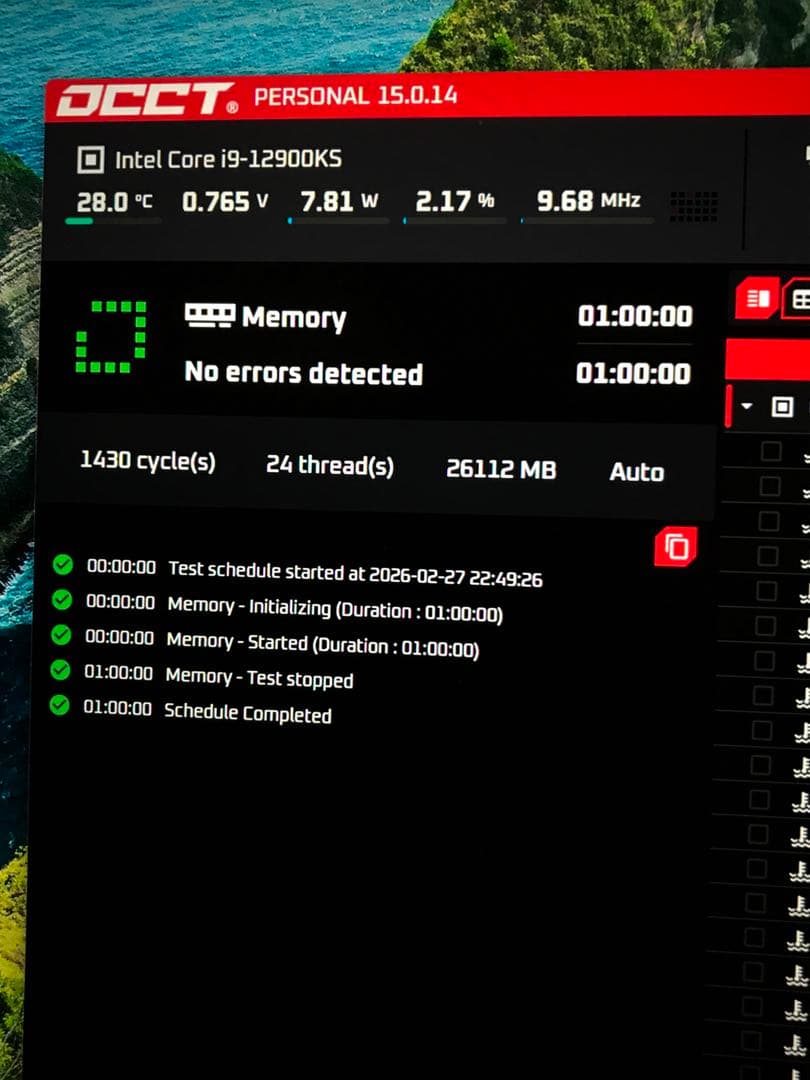This screenshot has height=1080, width=810.
Task: Select log line 'Memory - Started (Duration : 01:00:00)'
Action: (x=322, y=645)
